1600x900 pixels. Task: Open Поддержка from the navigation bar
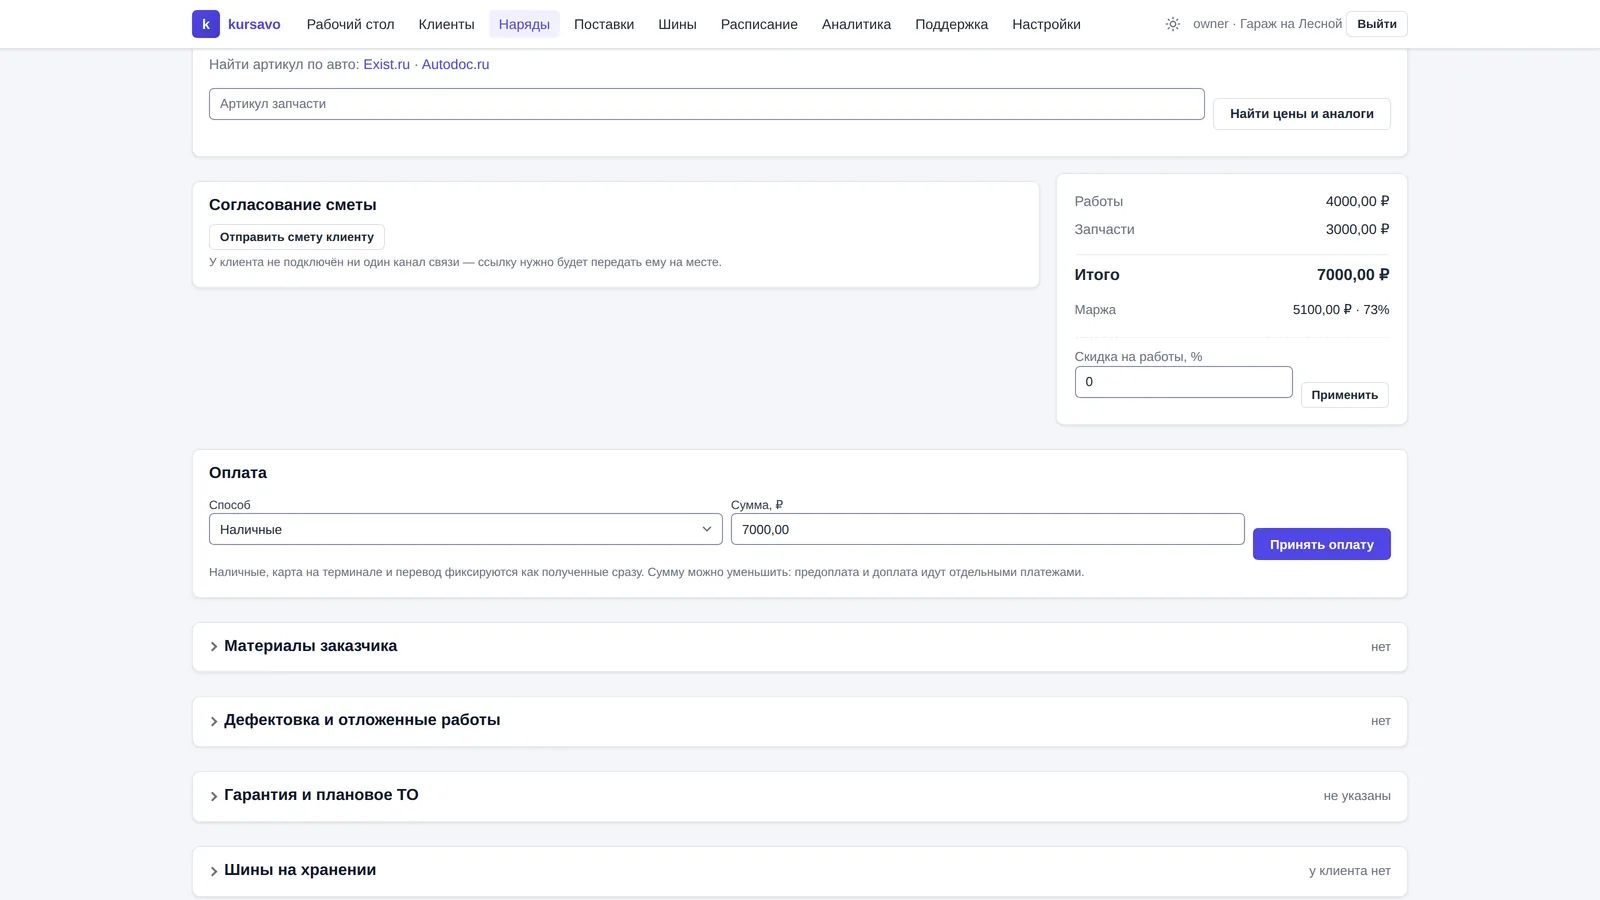(951, 24)
